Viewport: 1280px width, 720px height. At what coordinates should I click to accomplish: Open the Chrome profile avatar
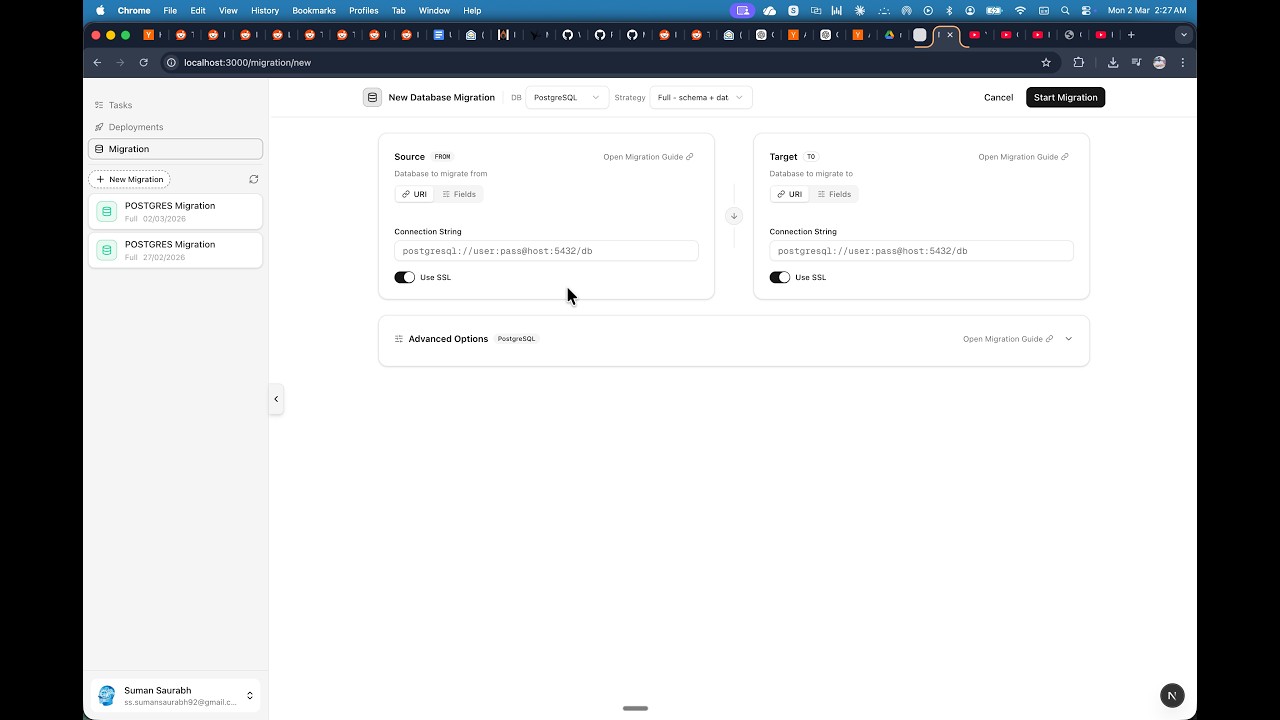tap(1159, 62)
